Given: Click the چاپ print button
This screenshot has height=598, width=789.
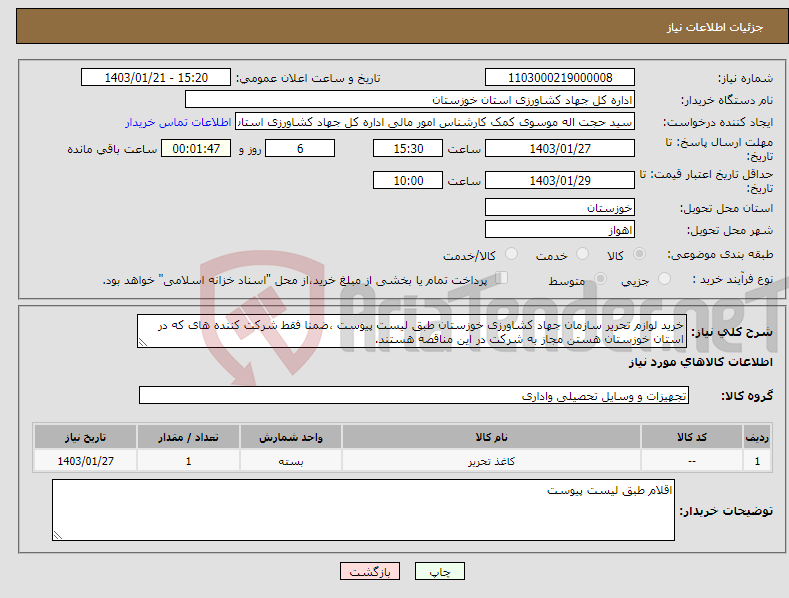Looking at the screenshot, I should (x=440, y=571).
